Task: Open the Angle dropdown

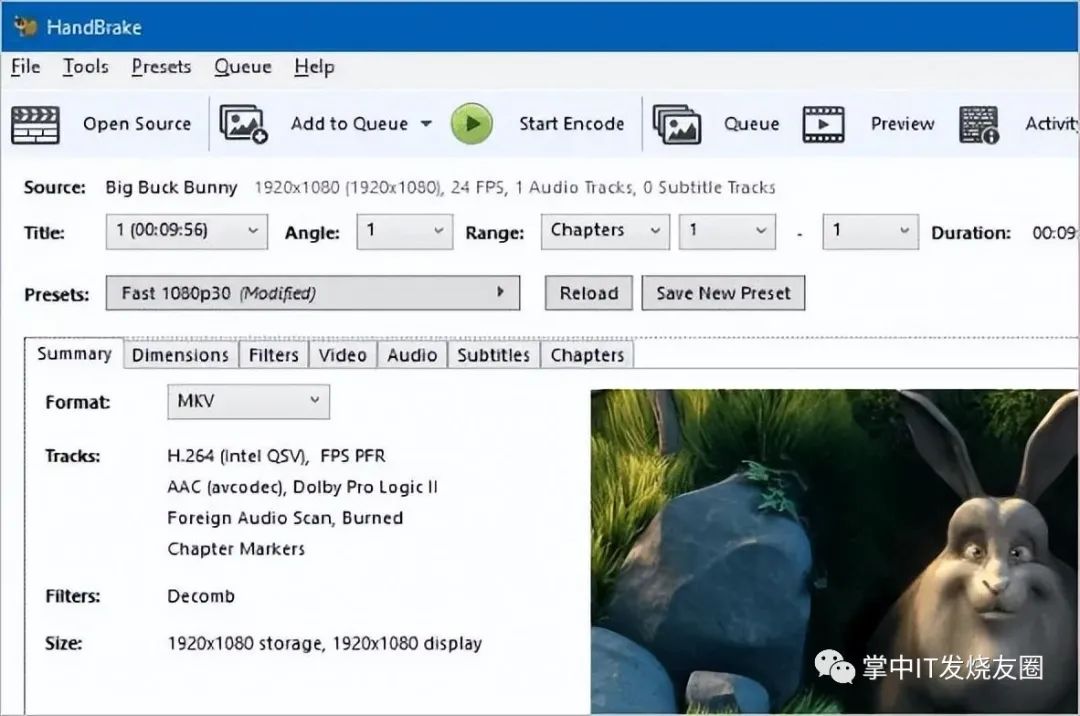Action: tap(404, 231)
